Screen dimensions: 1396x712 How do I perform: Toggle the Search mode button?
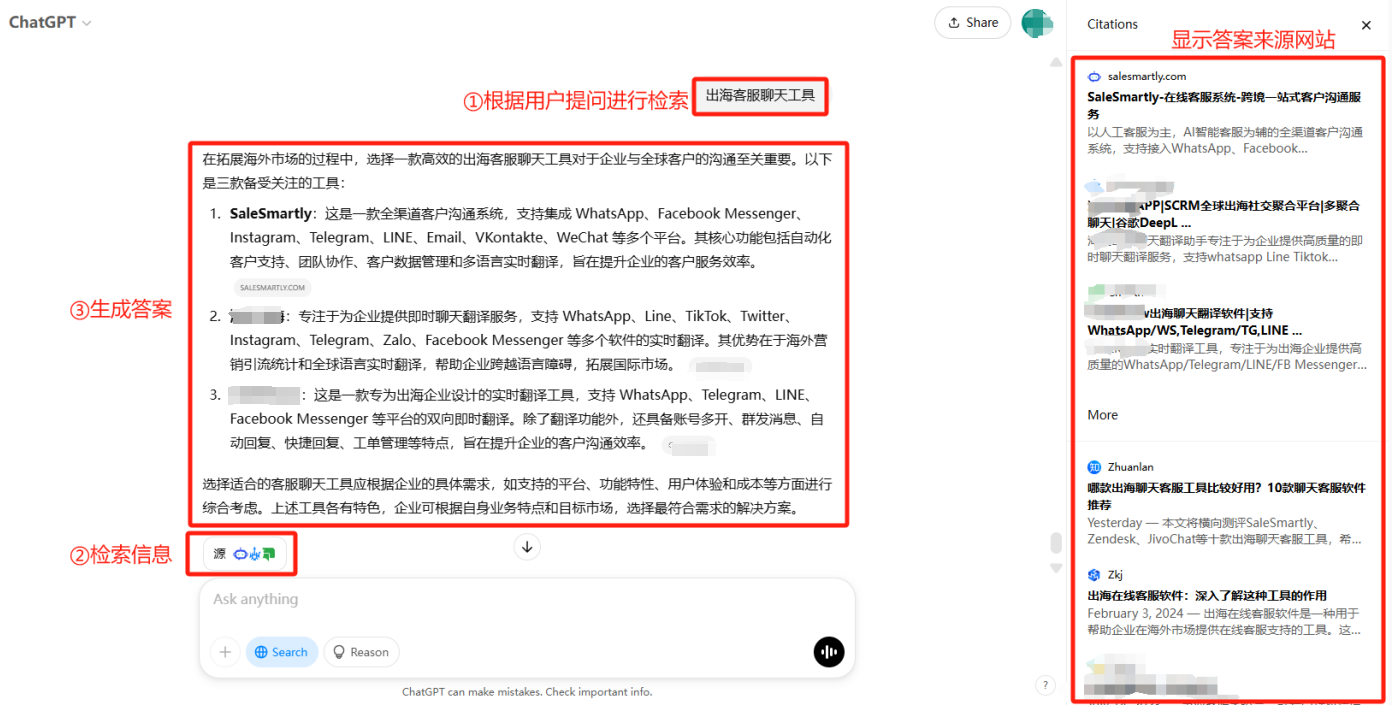click(x=282, y=652)
